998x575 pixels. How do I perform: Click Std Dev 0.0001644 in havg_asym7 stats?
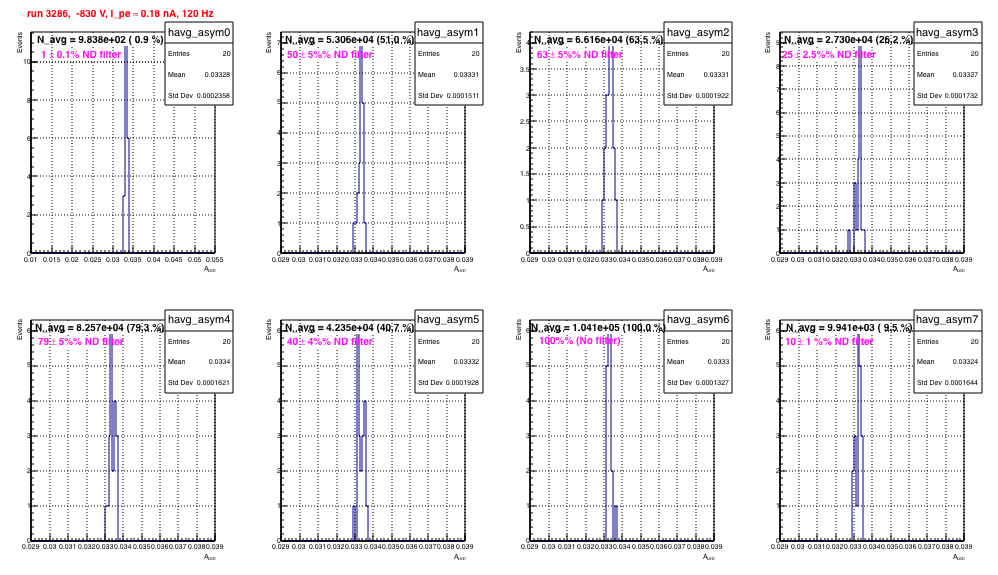(947, 383)
